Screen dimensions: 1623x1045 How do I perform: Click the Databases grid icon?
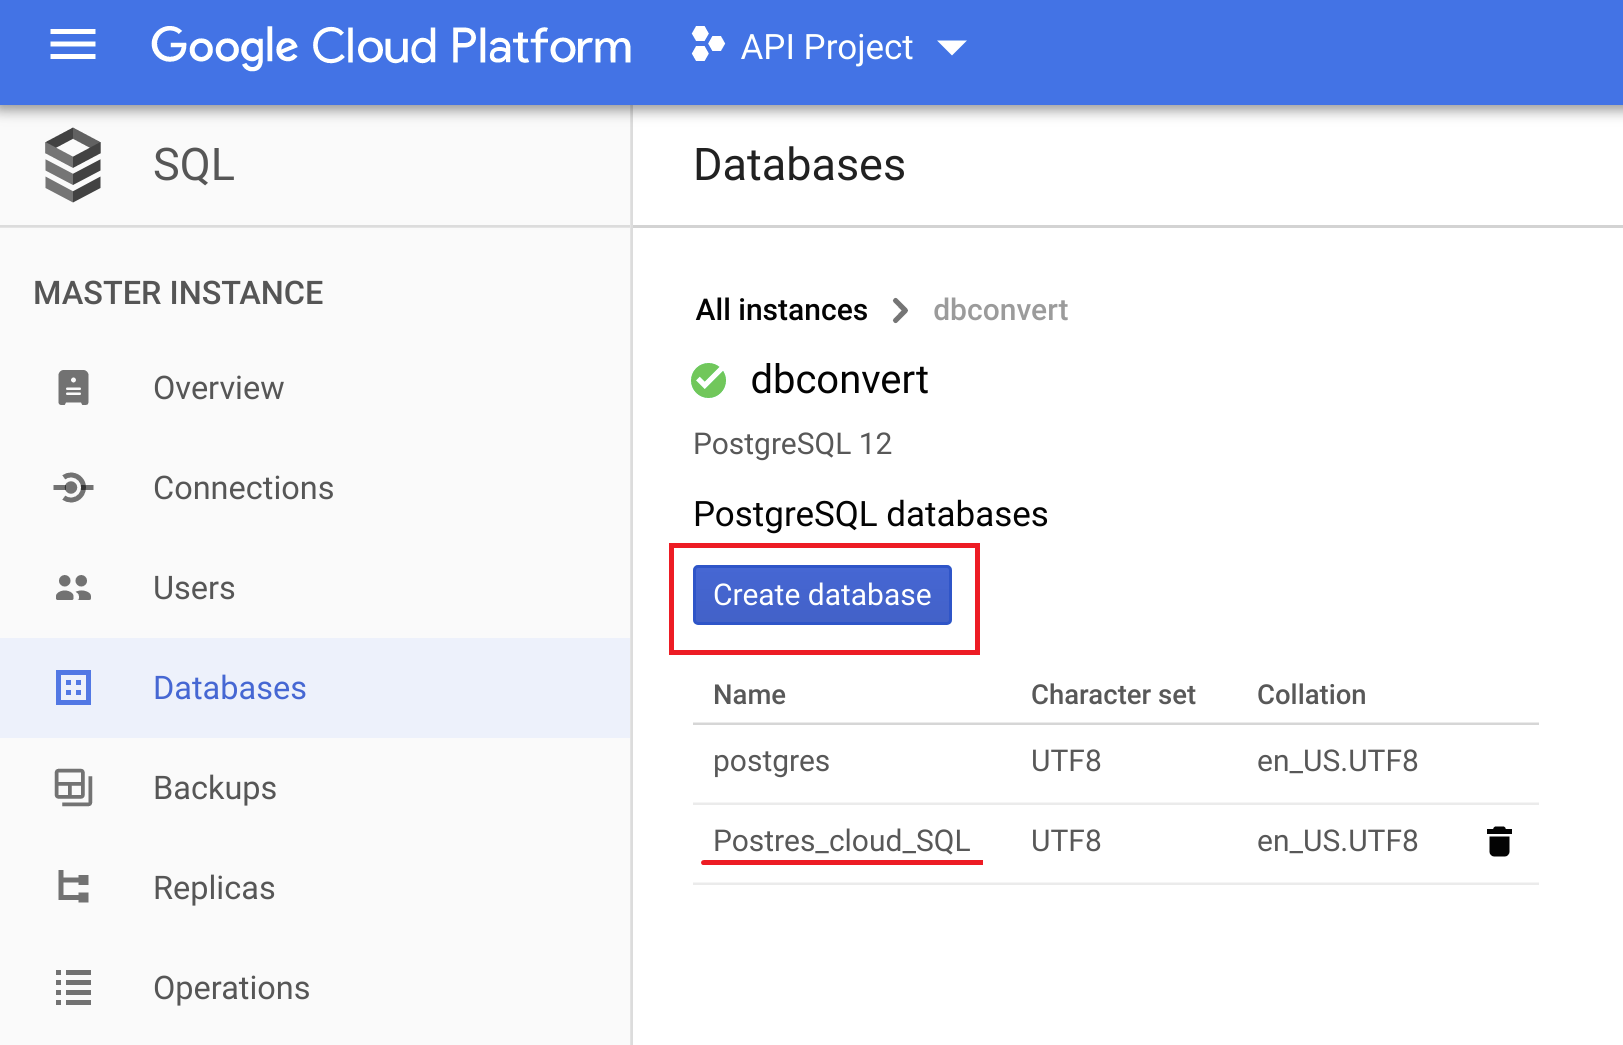(x=73, y=688)
